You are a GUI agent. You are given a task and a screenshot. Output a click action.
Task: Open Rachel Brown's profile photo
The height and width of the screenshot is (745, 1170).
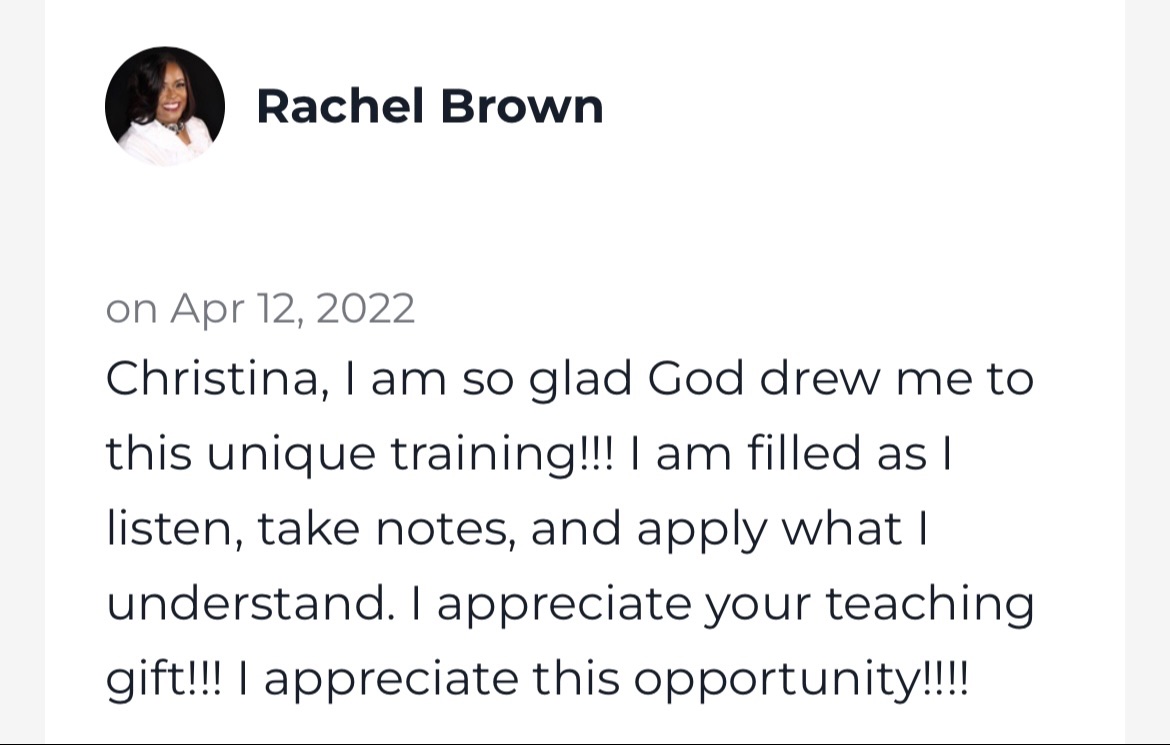pyautogui.click(x=165, y=106)
